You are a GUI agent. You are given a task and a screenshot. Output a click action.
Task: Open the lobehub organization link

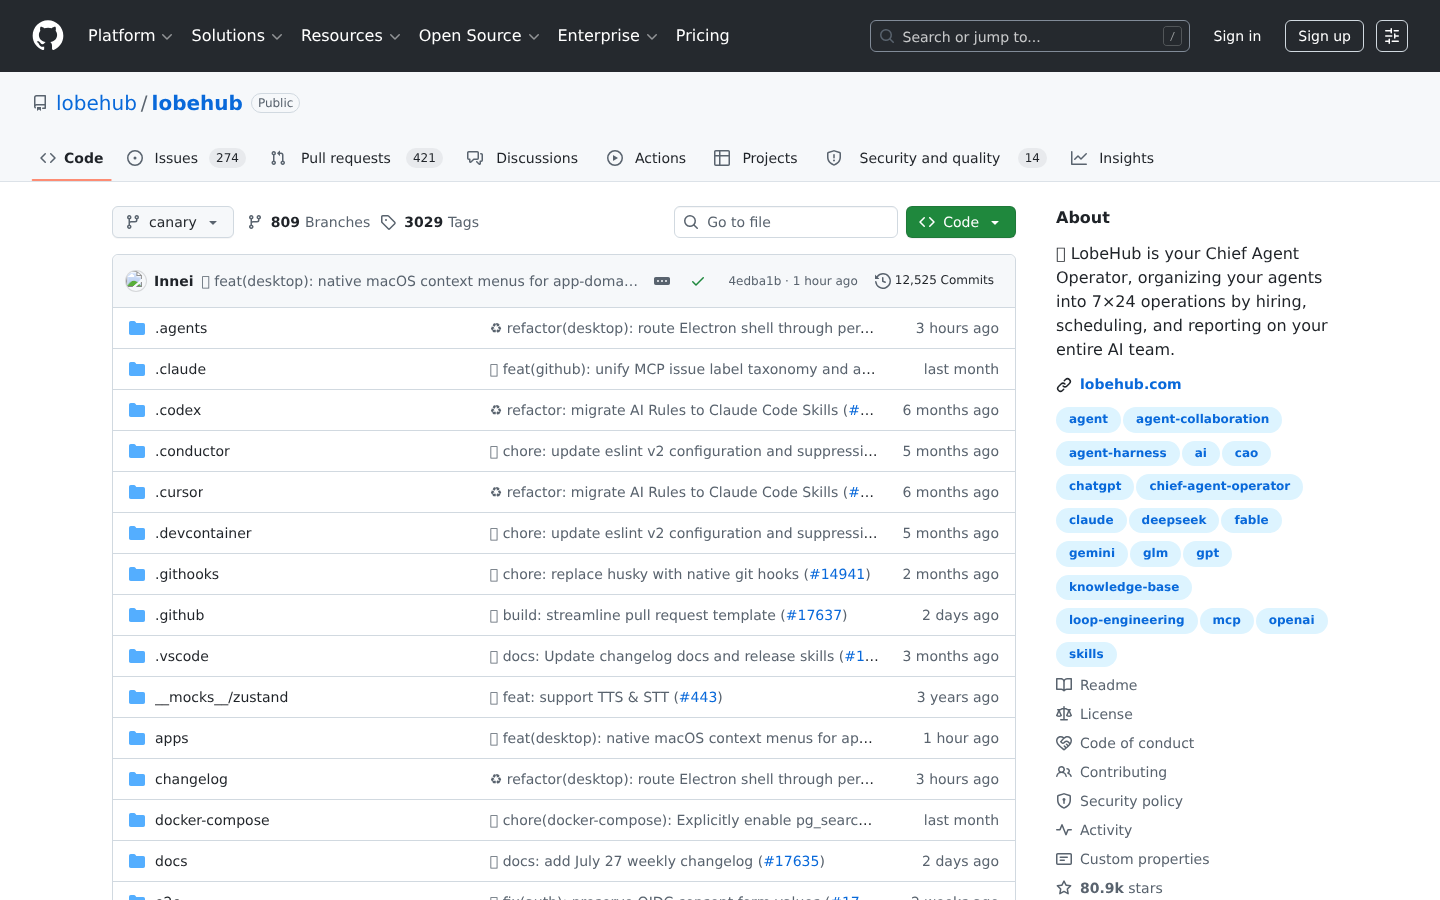point(96,103)
